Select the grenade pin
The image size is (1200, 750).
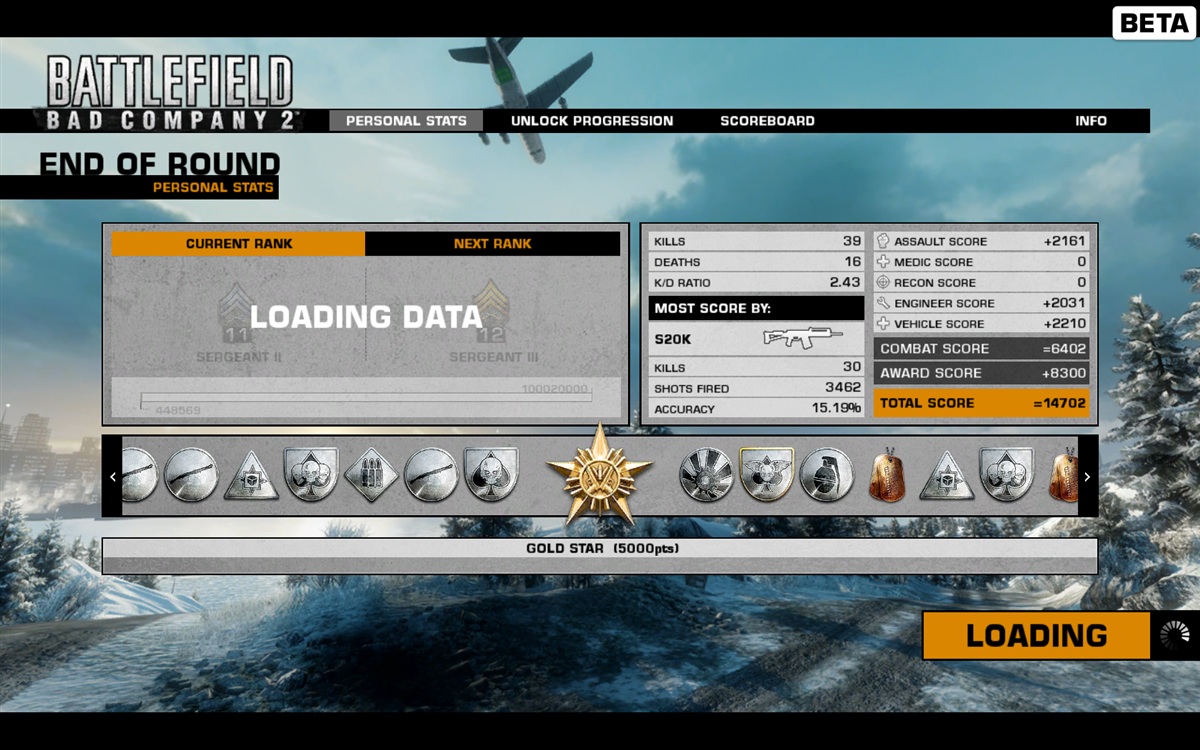tap(827, 475)
